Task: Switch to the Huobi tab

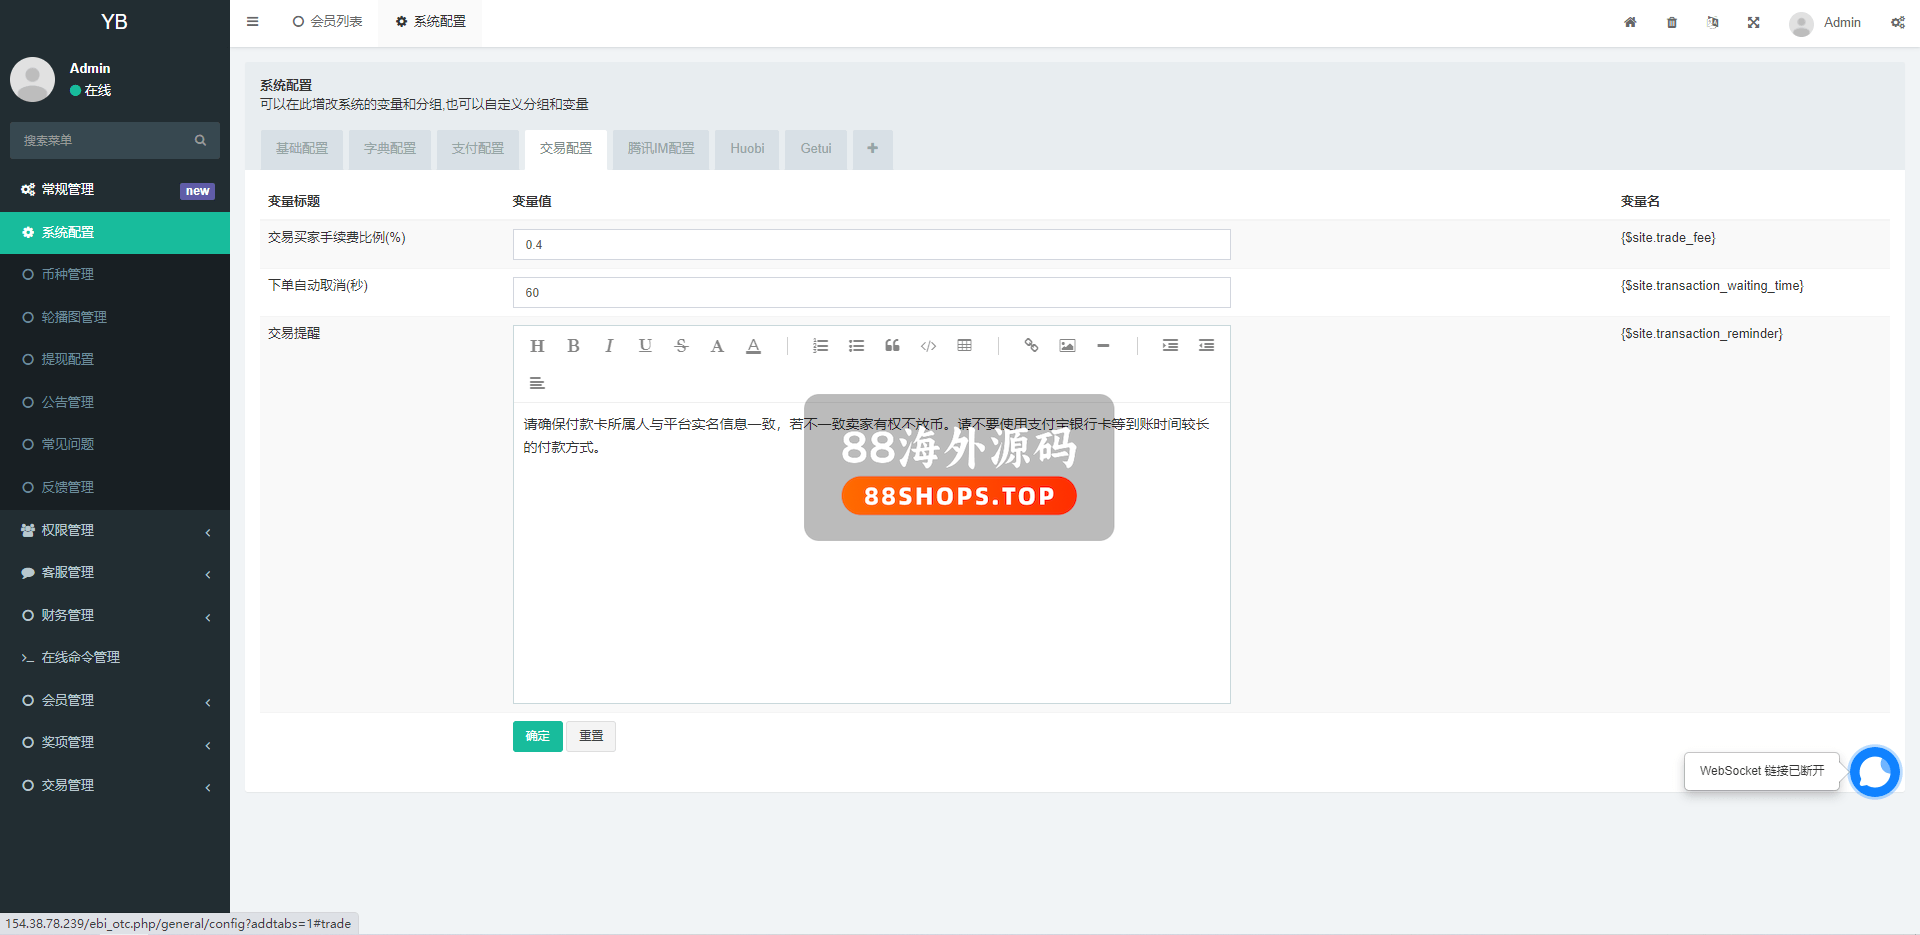Action: pos(747,149)
